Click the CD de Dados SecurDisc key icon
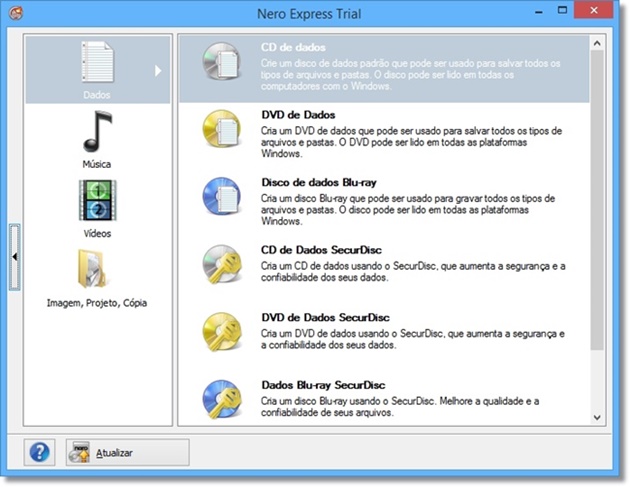The image size is (630, 487). [x=222, y=264]
